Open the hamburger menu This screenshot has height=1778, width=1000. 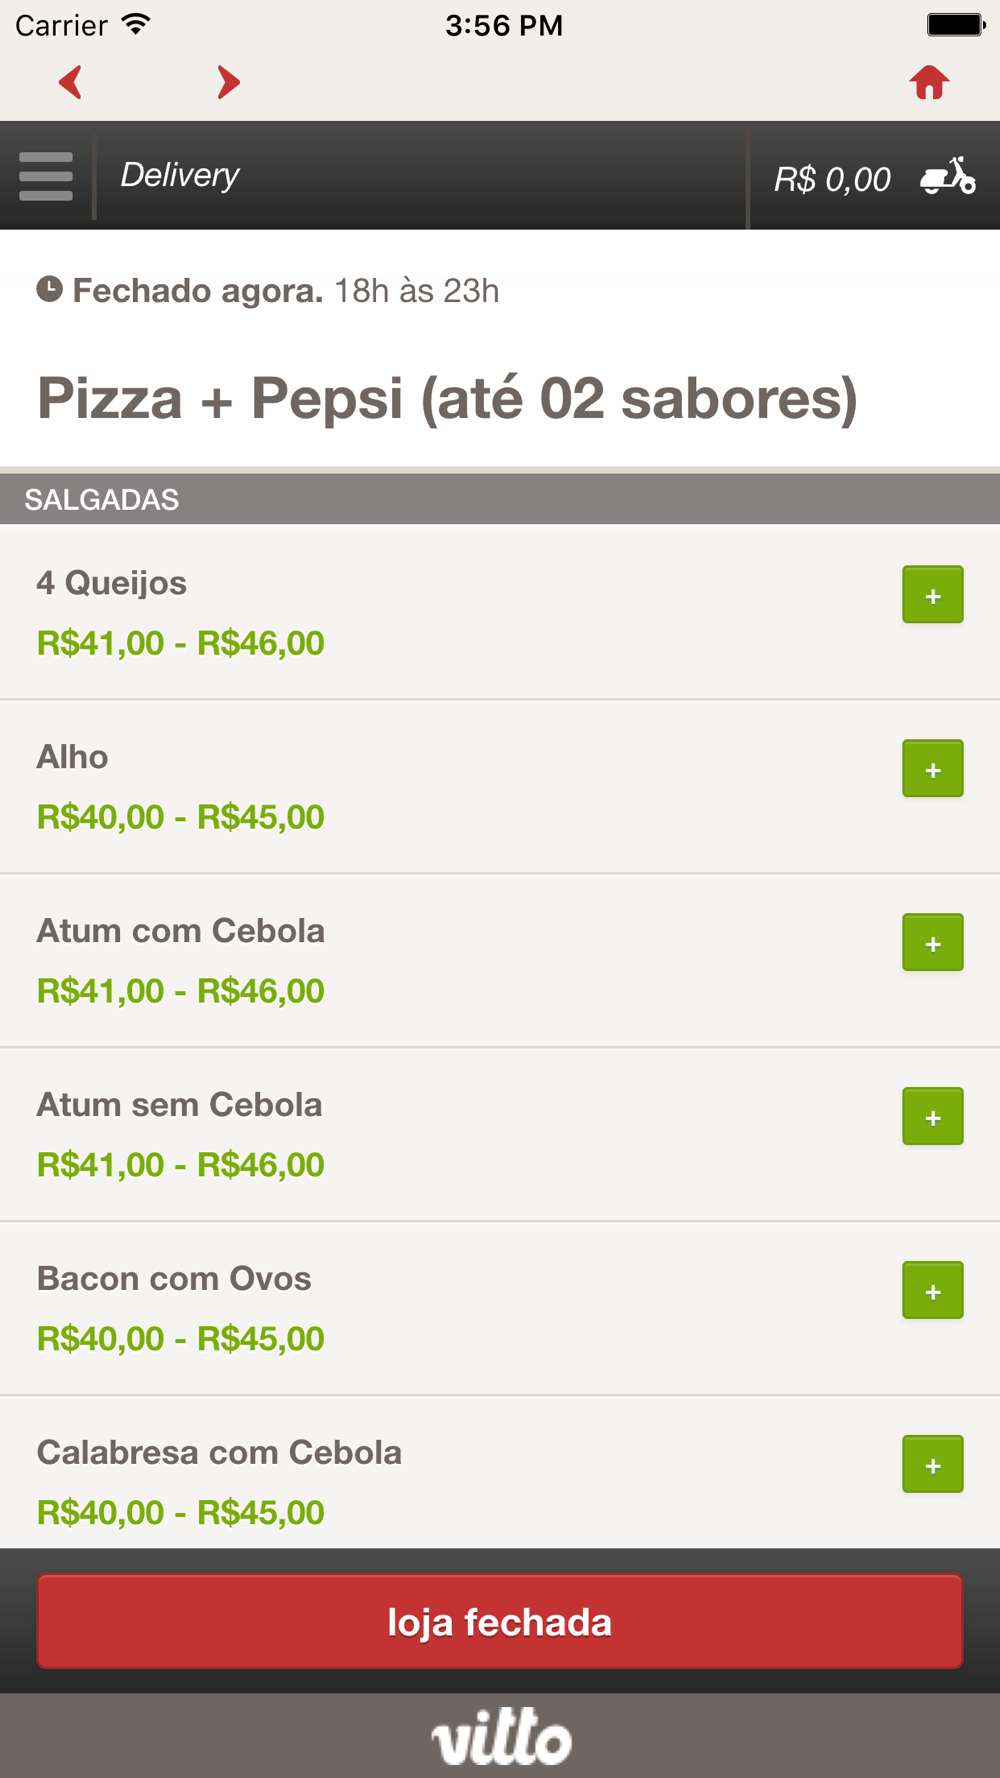pos(46,176)
